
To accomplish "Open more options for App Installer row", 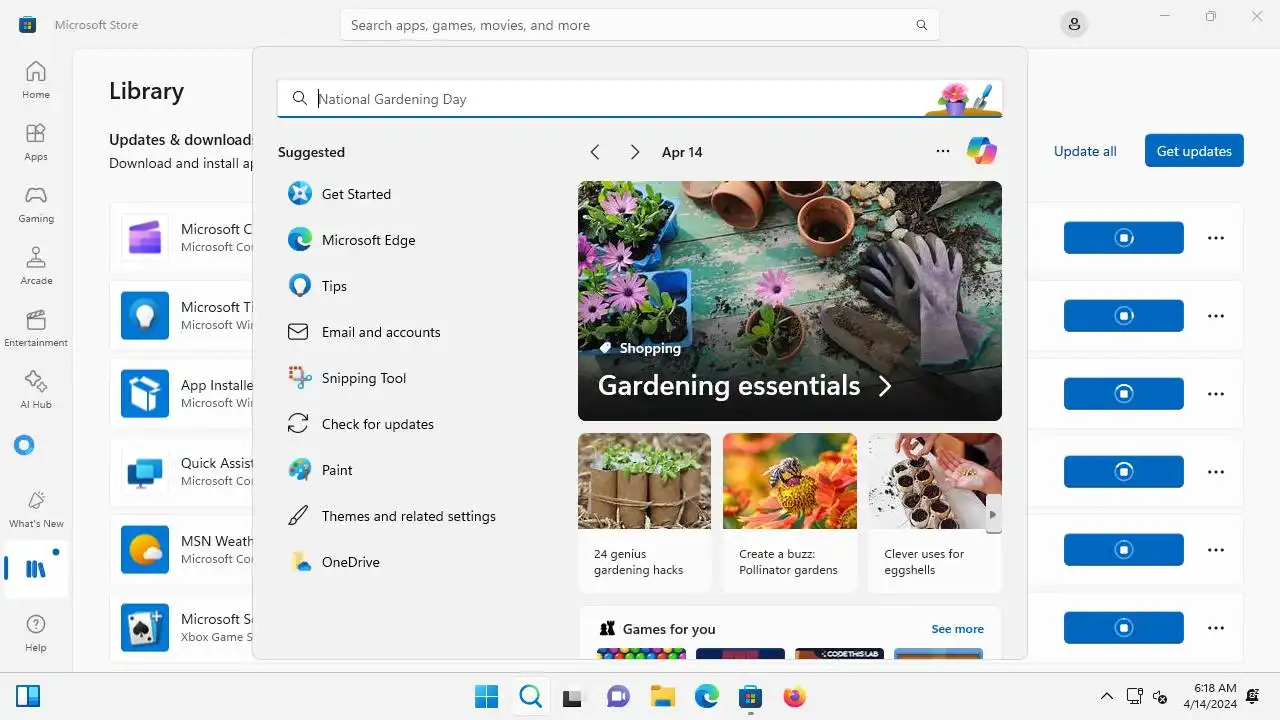I will (1216, 394).
